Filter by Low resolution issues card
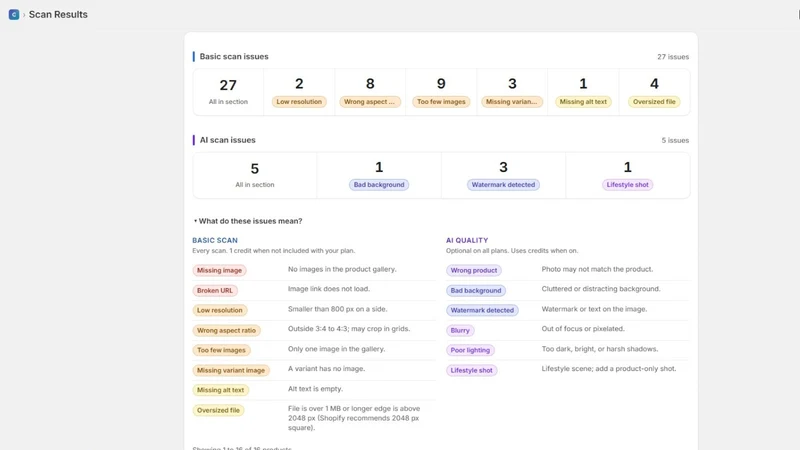This screenshot has height=450, width=800. [x=299, y=92]
